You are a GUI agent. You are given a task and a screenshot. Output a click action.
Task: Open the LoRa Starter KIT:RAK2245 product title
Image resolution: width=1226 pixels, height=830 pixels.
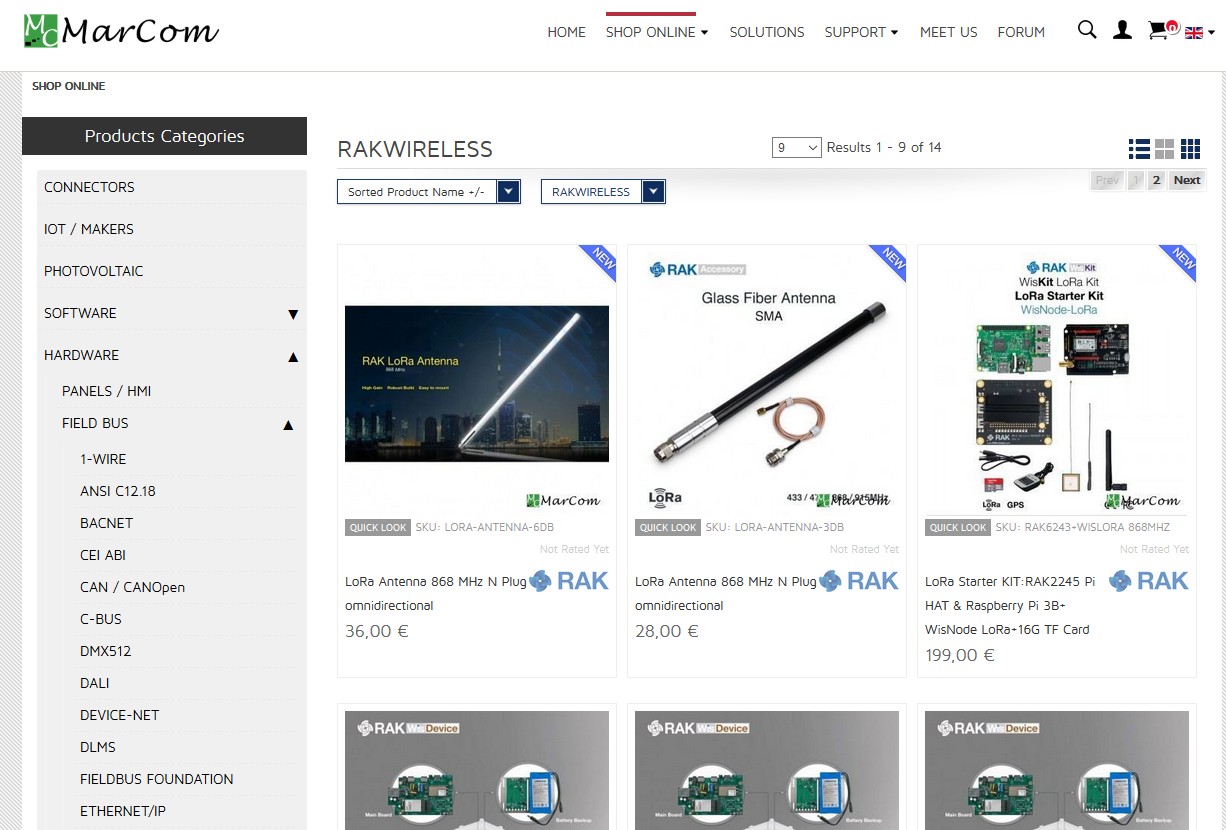[x=1010, y=605]
